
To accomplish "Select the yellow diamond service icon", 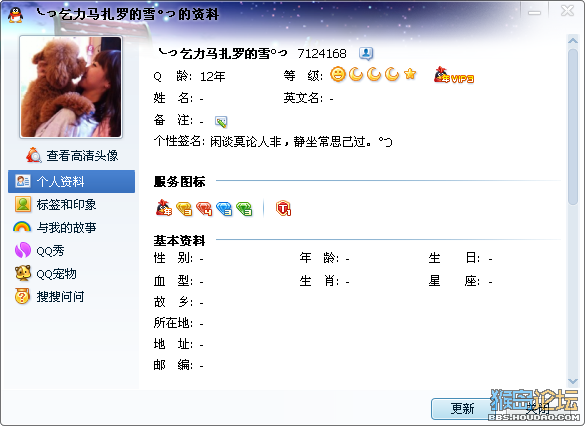I will (x=184, y=209).
